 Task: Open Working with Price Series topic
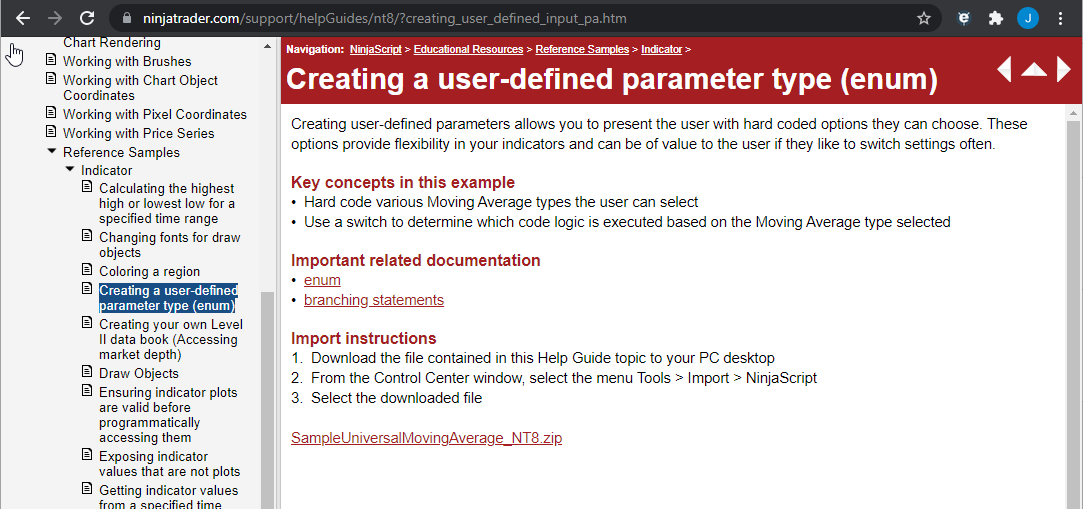tap(138, 133)
